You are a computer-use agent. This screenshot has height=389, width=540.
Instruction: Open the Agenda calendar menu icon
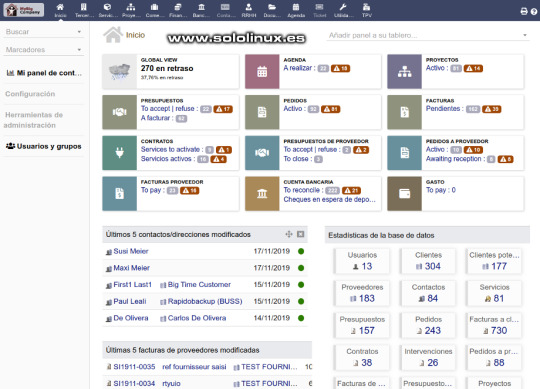point(296,7)
